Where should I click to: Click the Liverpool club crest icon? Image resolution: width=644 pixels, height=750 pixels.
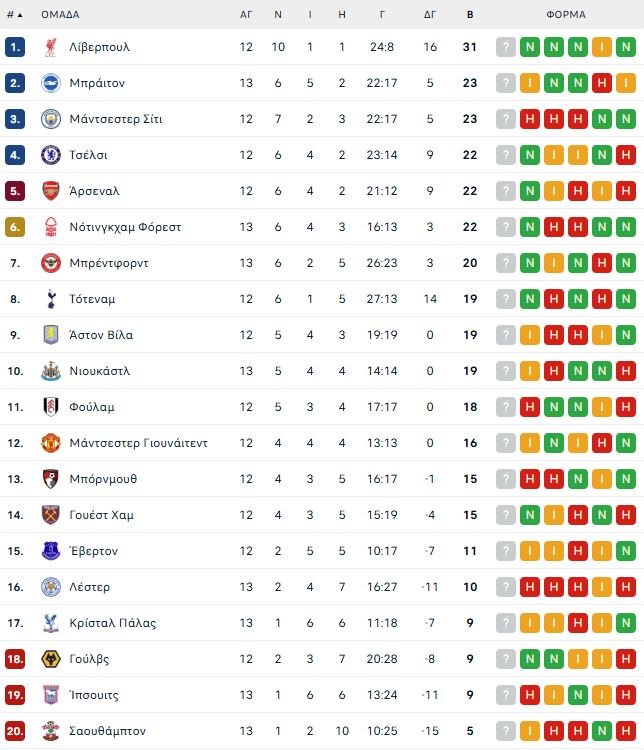(51, 47)
